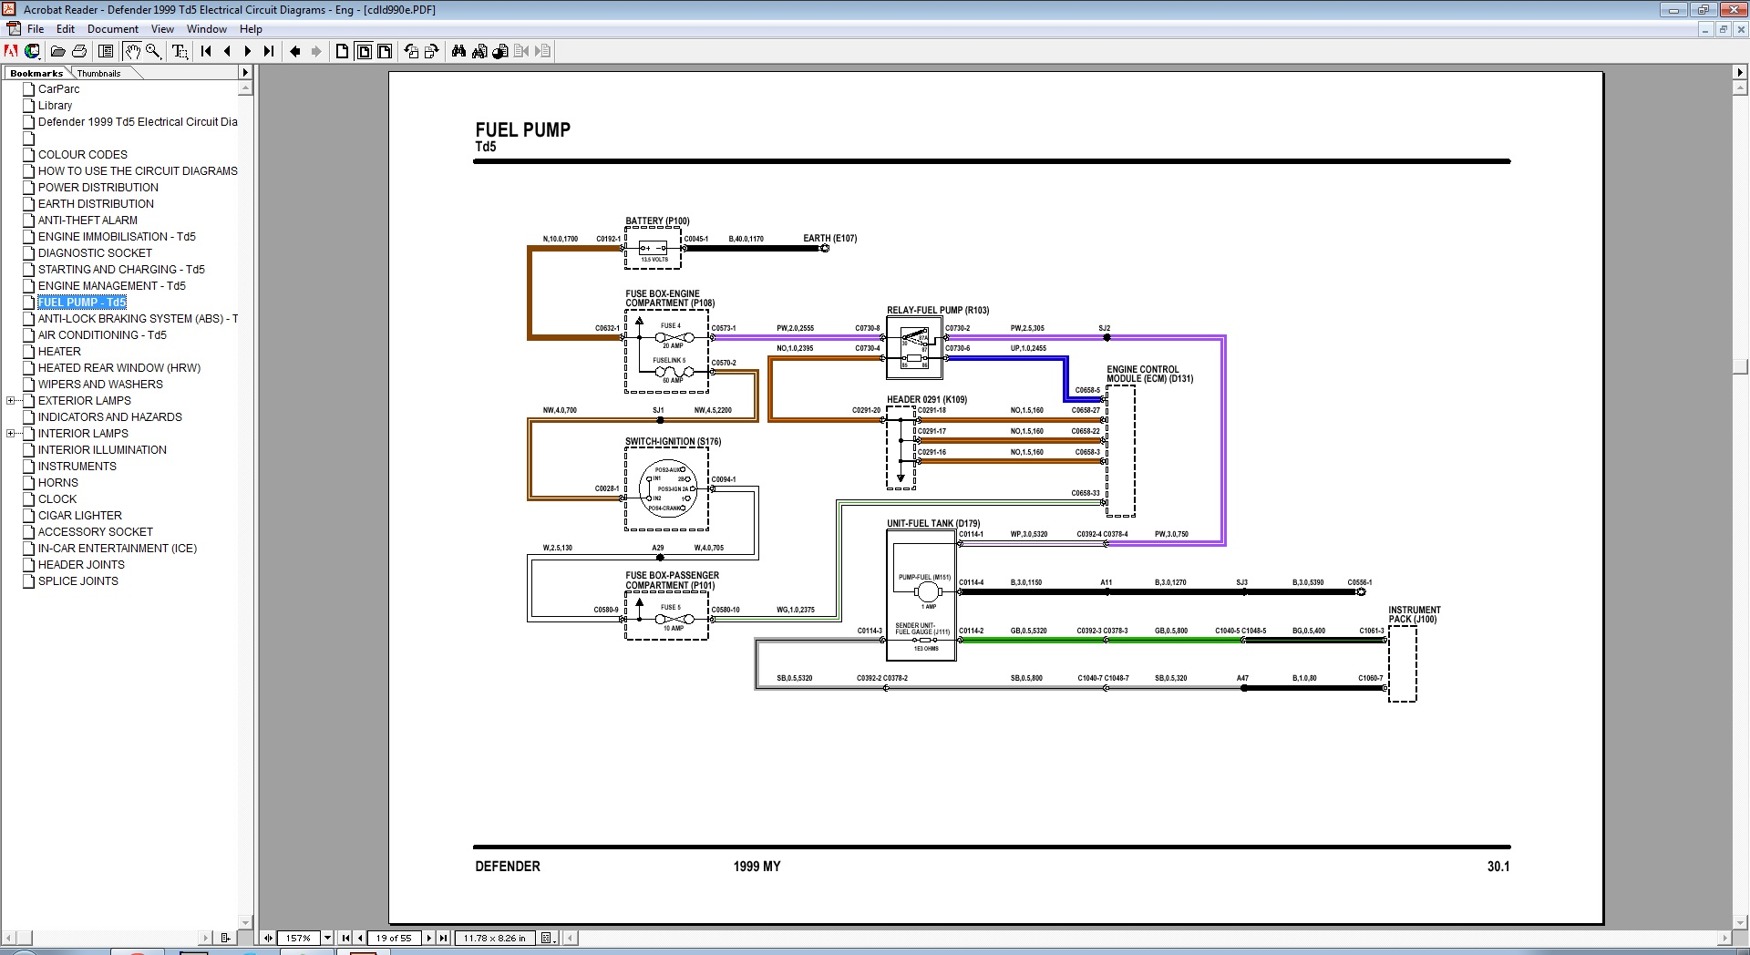Open Search with the binoculars-and-document icon
This screenshot has width=1750, height=955.
tap(479, 51)
